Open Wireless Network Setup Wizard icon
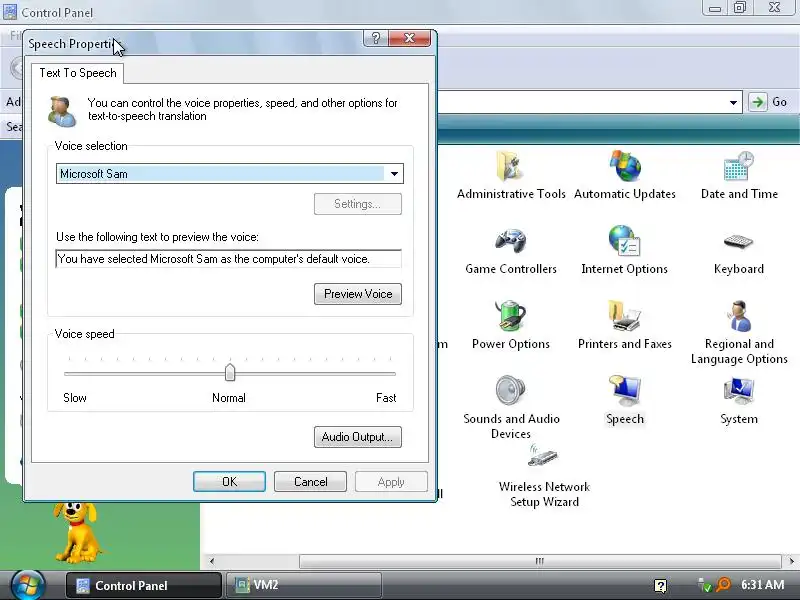Image resolution: width=800 pixels, height=600 pixels. tap(543, 455)
